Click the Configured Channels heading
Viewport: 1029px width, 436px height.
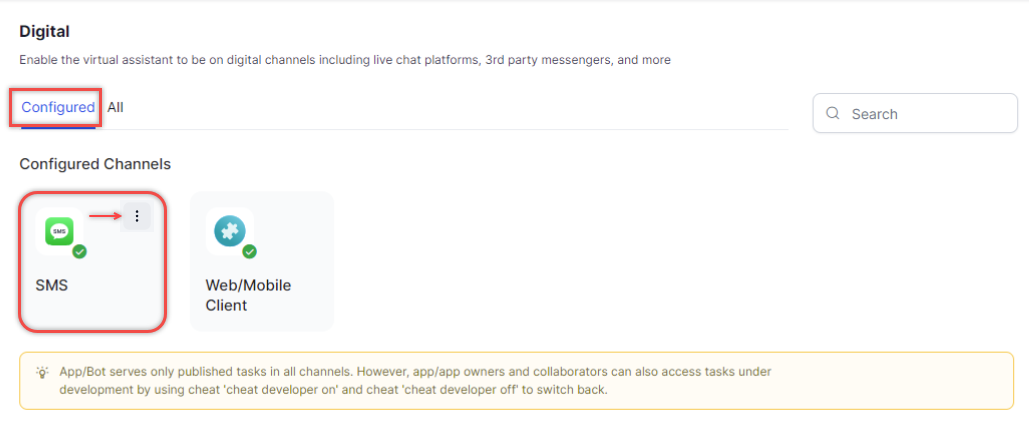point(95,163)
